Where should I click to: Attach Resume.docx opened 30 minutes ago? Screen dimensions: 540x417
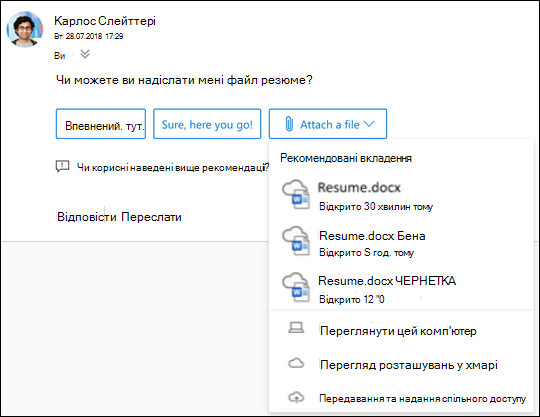point(401,196)
